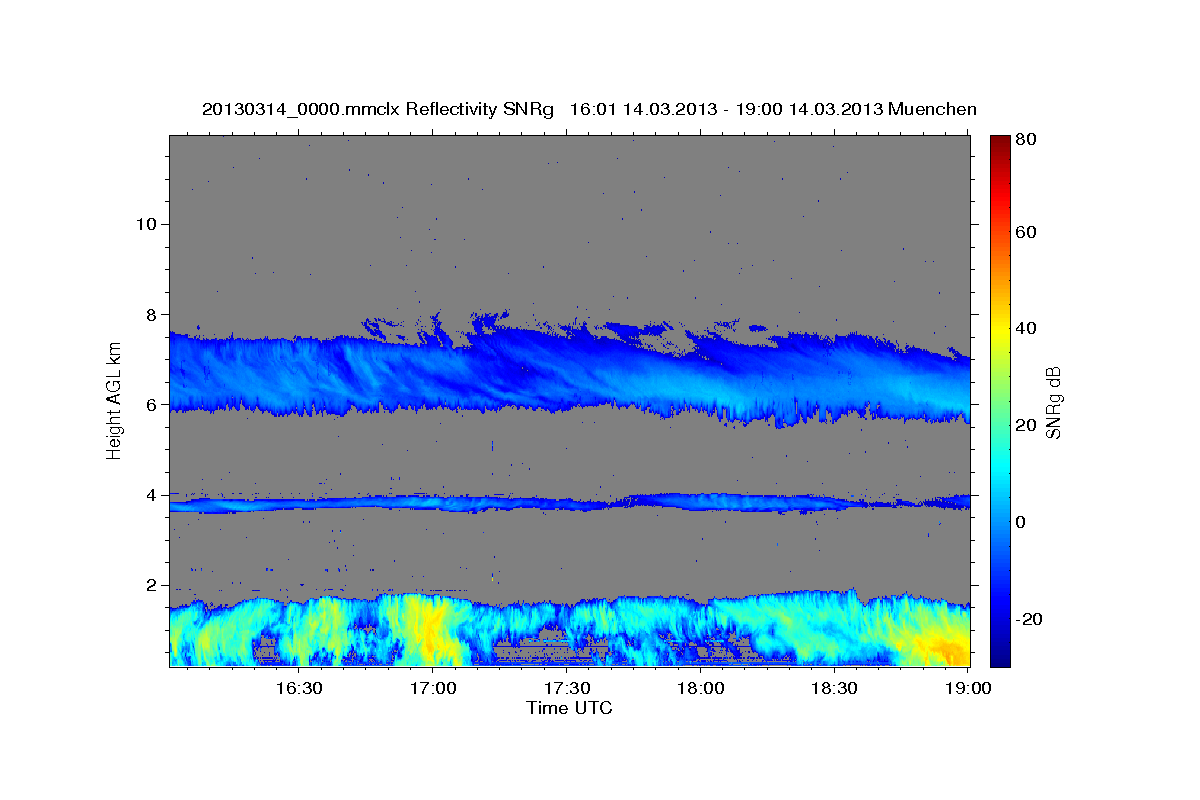1200x800 pixels.
Task: Select the 16:30 time tick label
Action: pyautogui.click(x=298, y=689)
